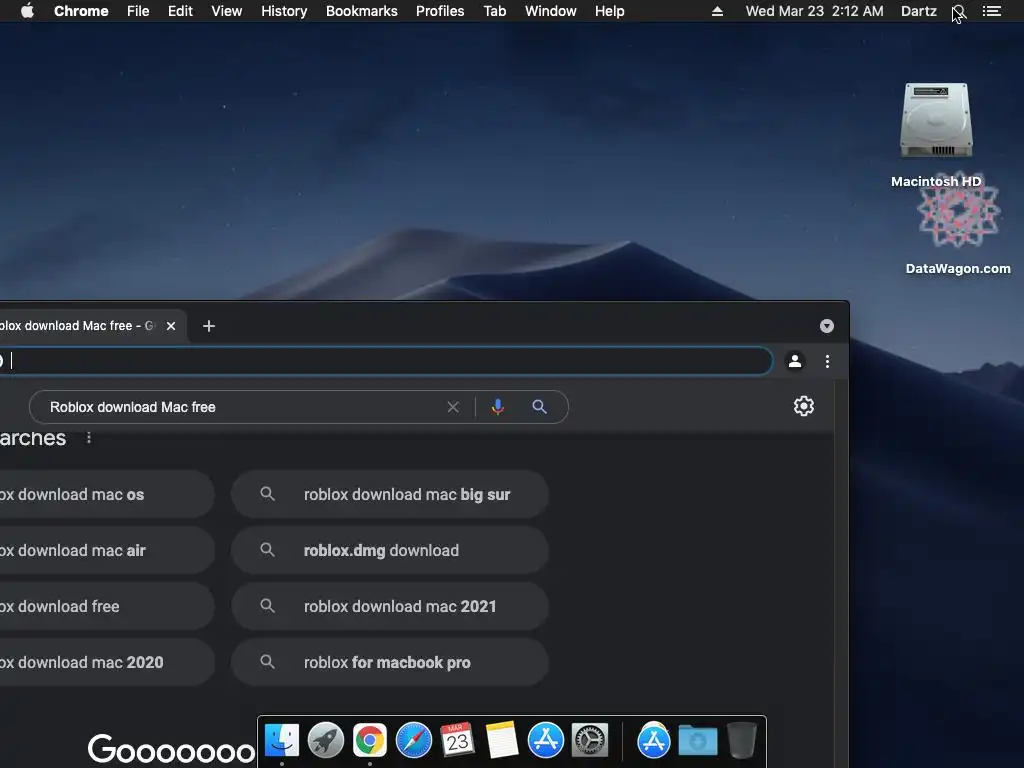Search for download mac air suggestion
Image resolution: width=1024 pixels, height=768 pixels.
click(106, 551)
